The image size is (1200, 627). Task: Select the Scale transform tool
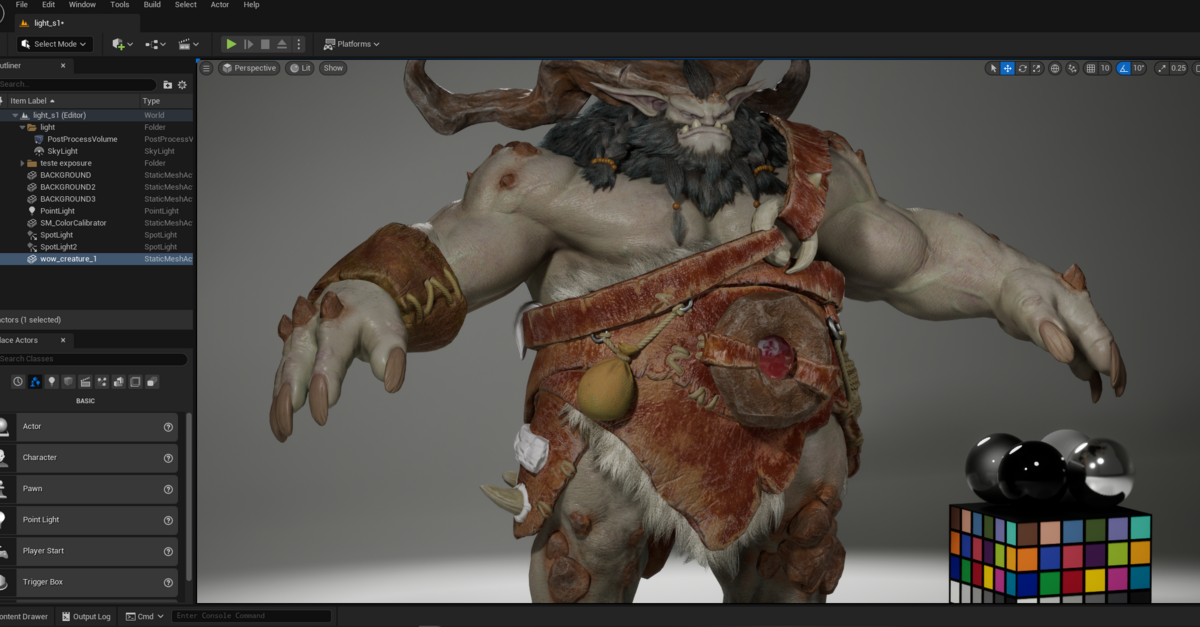tap(1036, 68)
